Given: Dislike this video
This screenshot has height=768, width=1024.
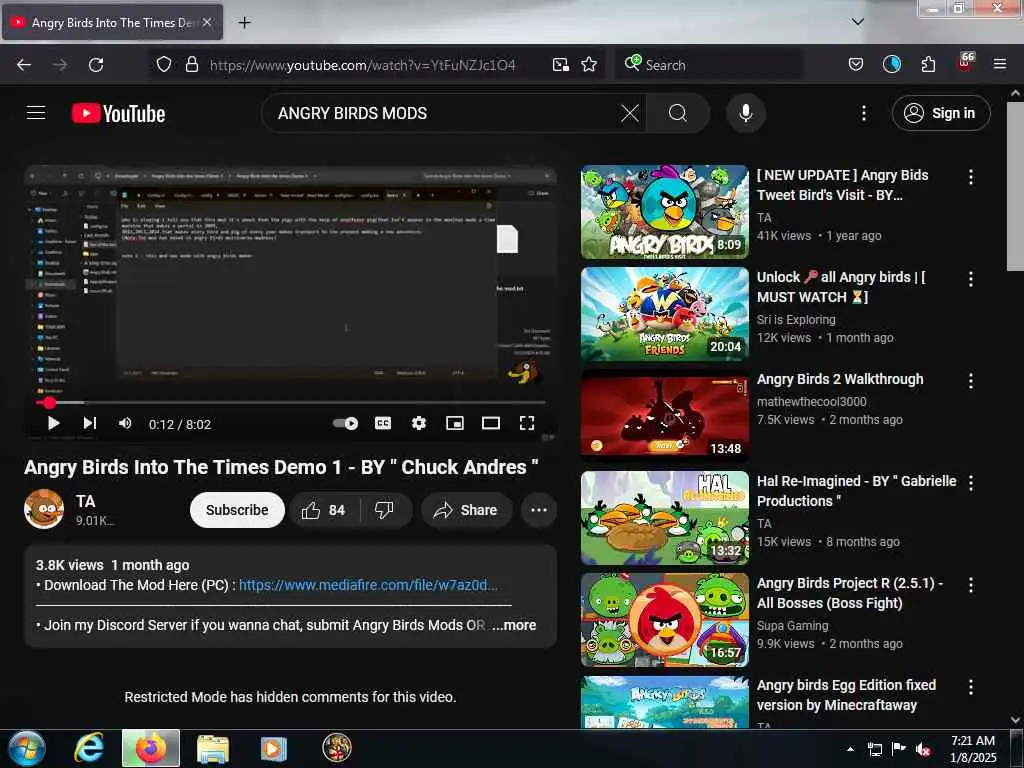Looking at the screenshot, I should point(385,509).
